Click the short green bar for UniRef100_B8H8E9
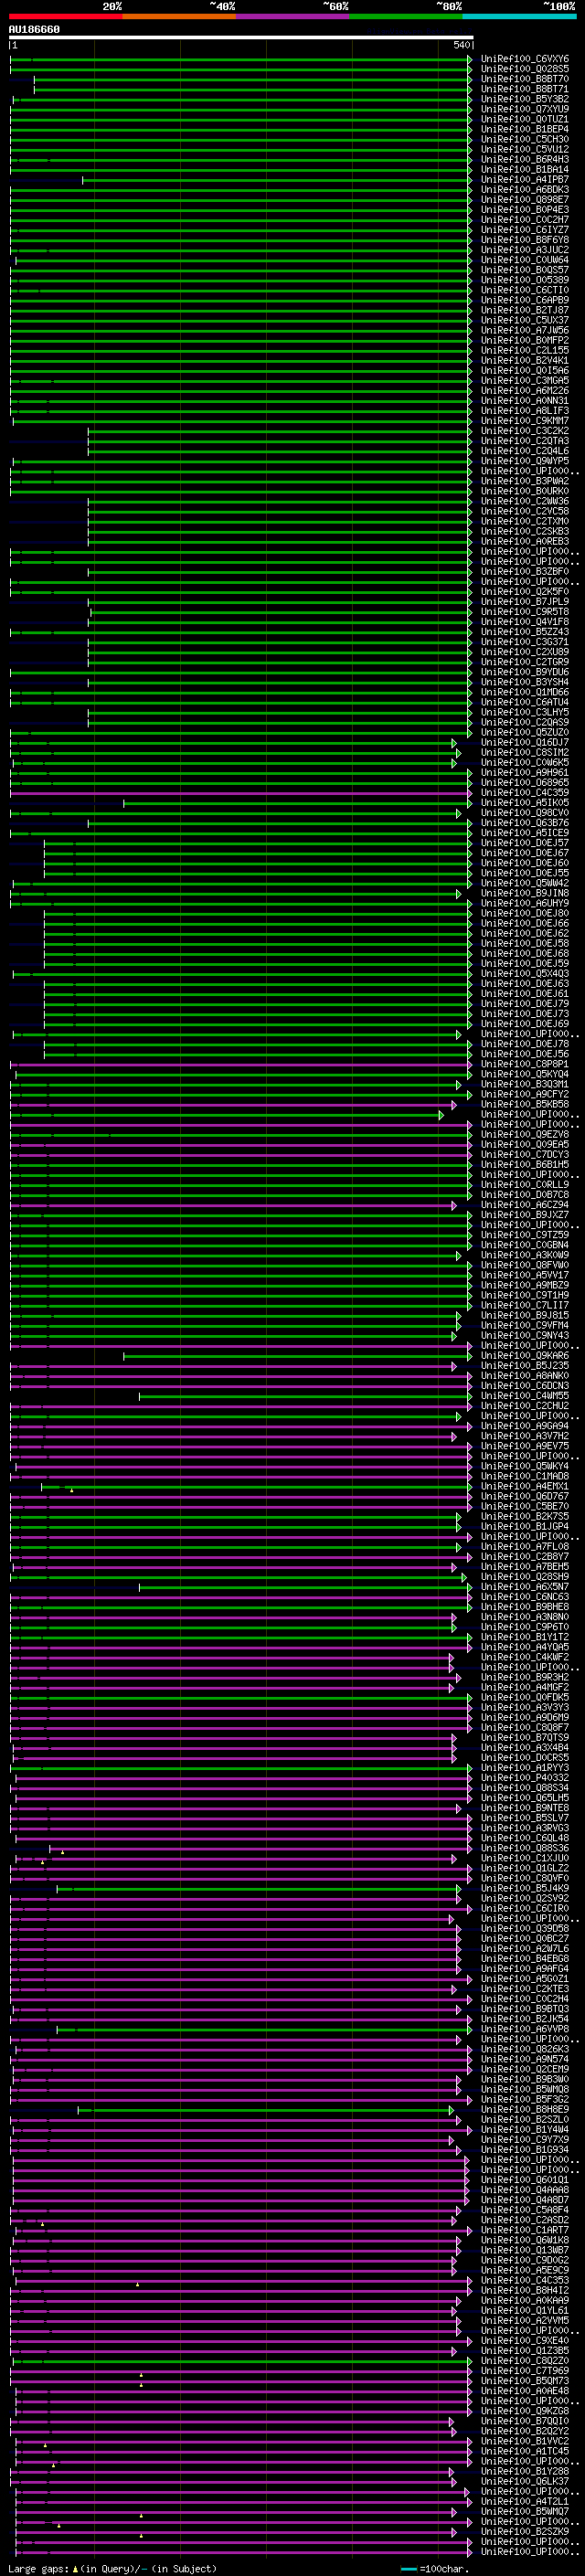Screen dimensions: 585x2576 (x=265, y=2109)
